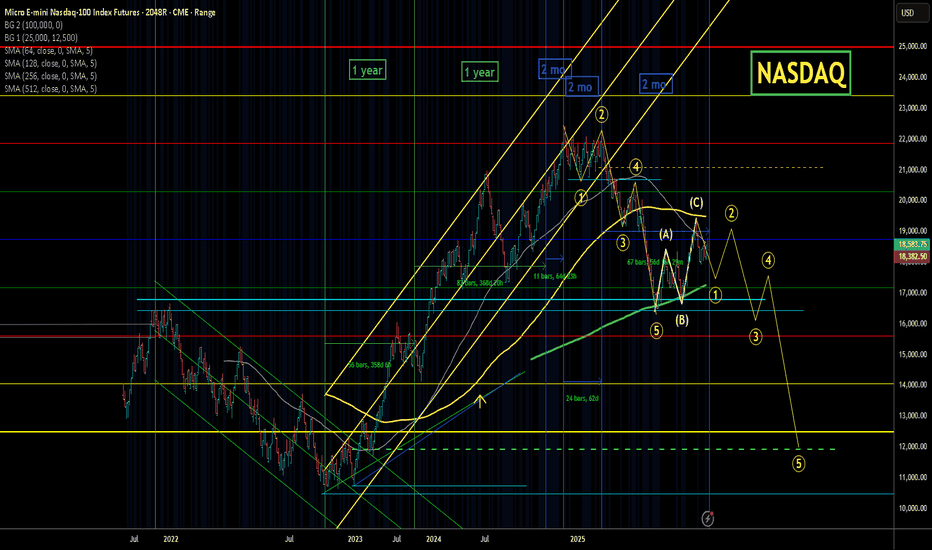
Task: Select the yellow upward arrow marker on the chart
Action: [480, 400]
